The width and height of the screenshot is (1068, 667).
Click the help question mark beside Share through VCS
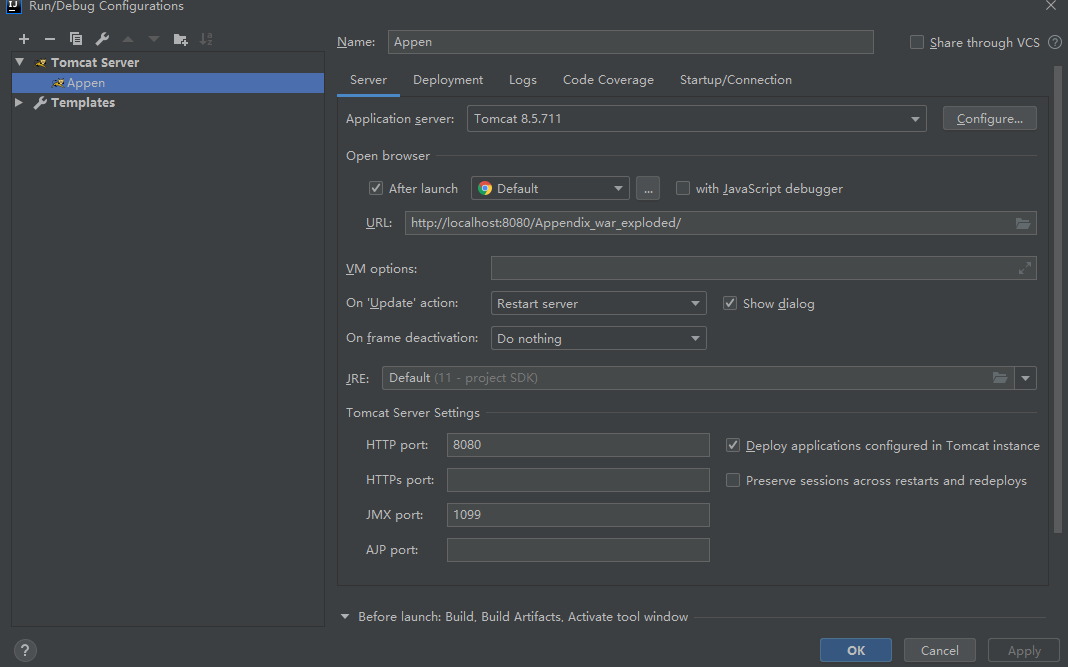[1054, 42]
